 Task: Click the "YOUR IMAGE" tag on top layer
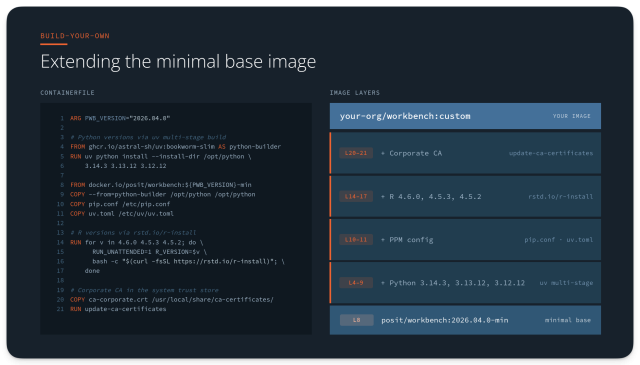pyautogui.click(x=571, y=116)
